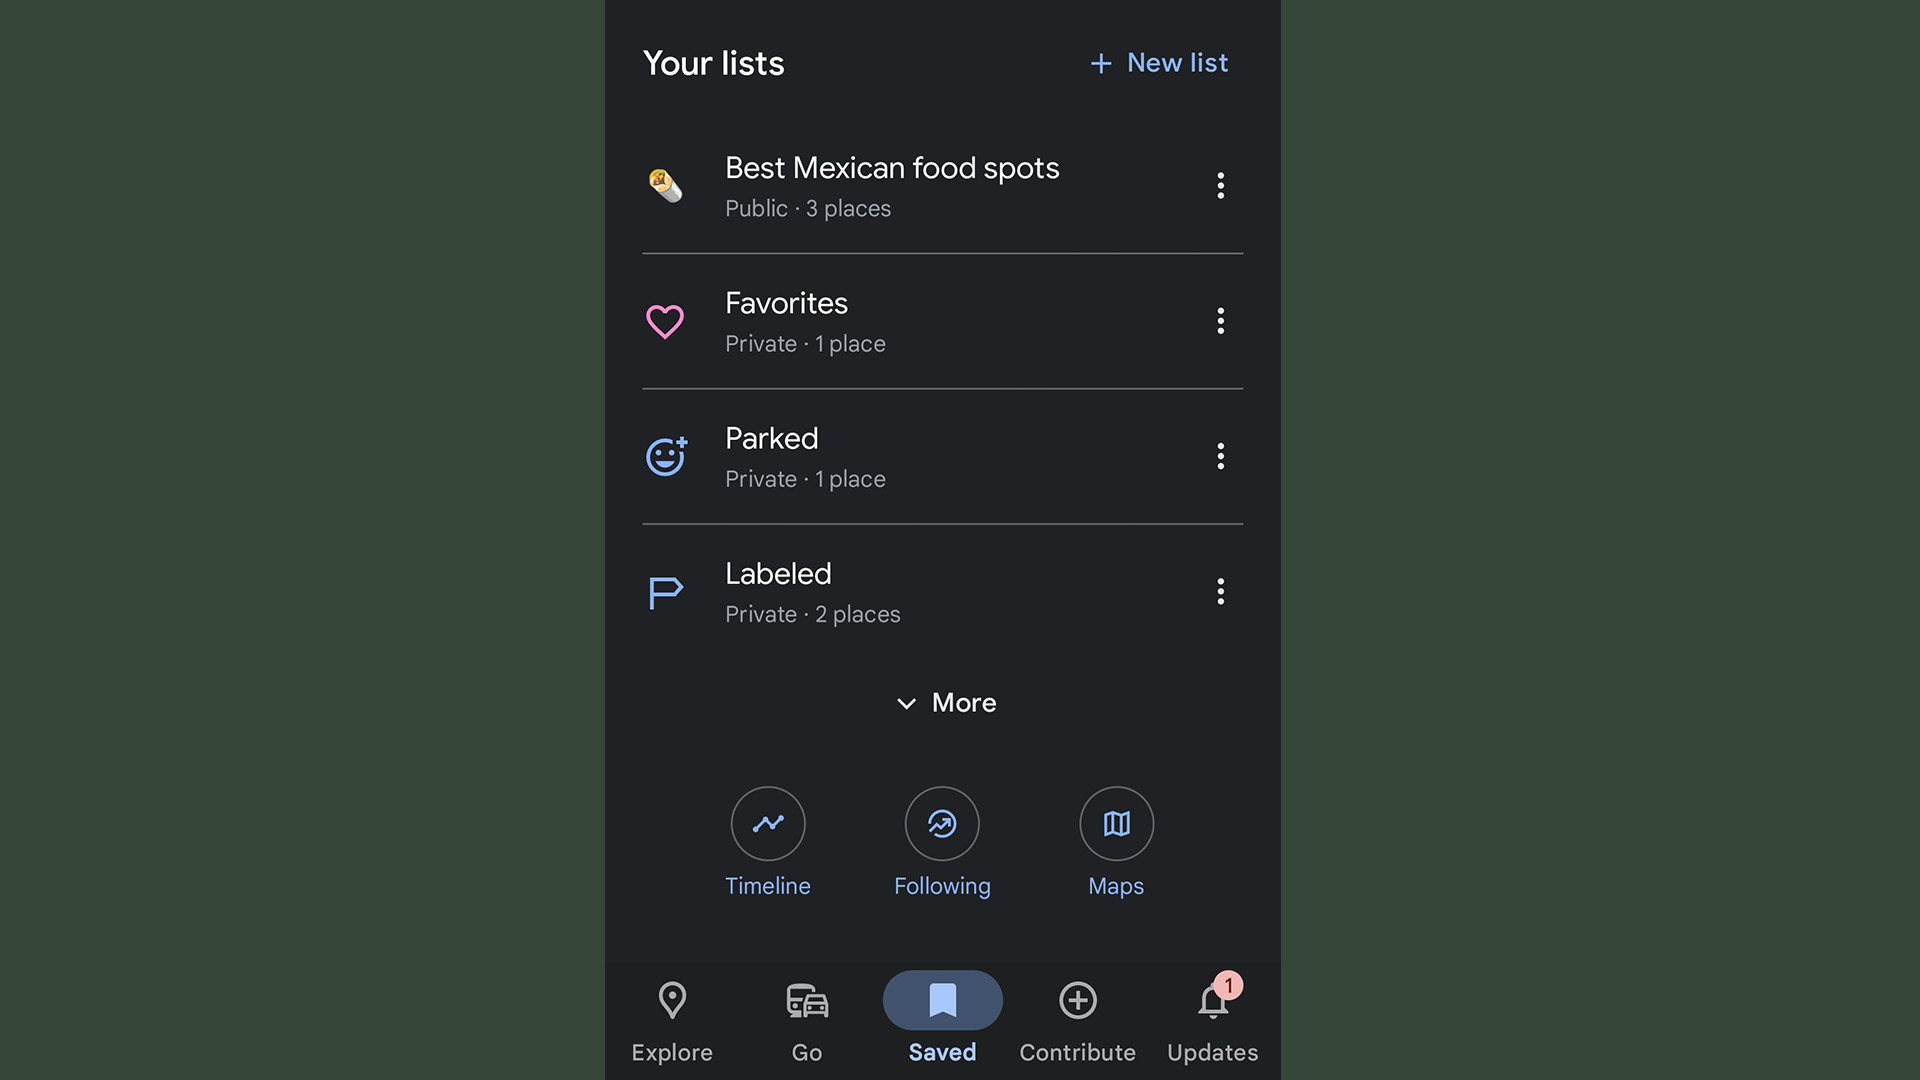Tap the Saved bookmark icon

(942, 1000)
